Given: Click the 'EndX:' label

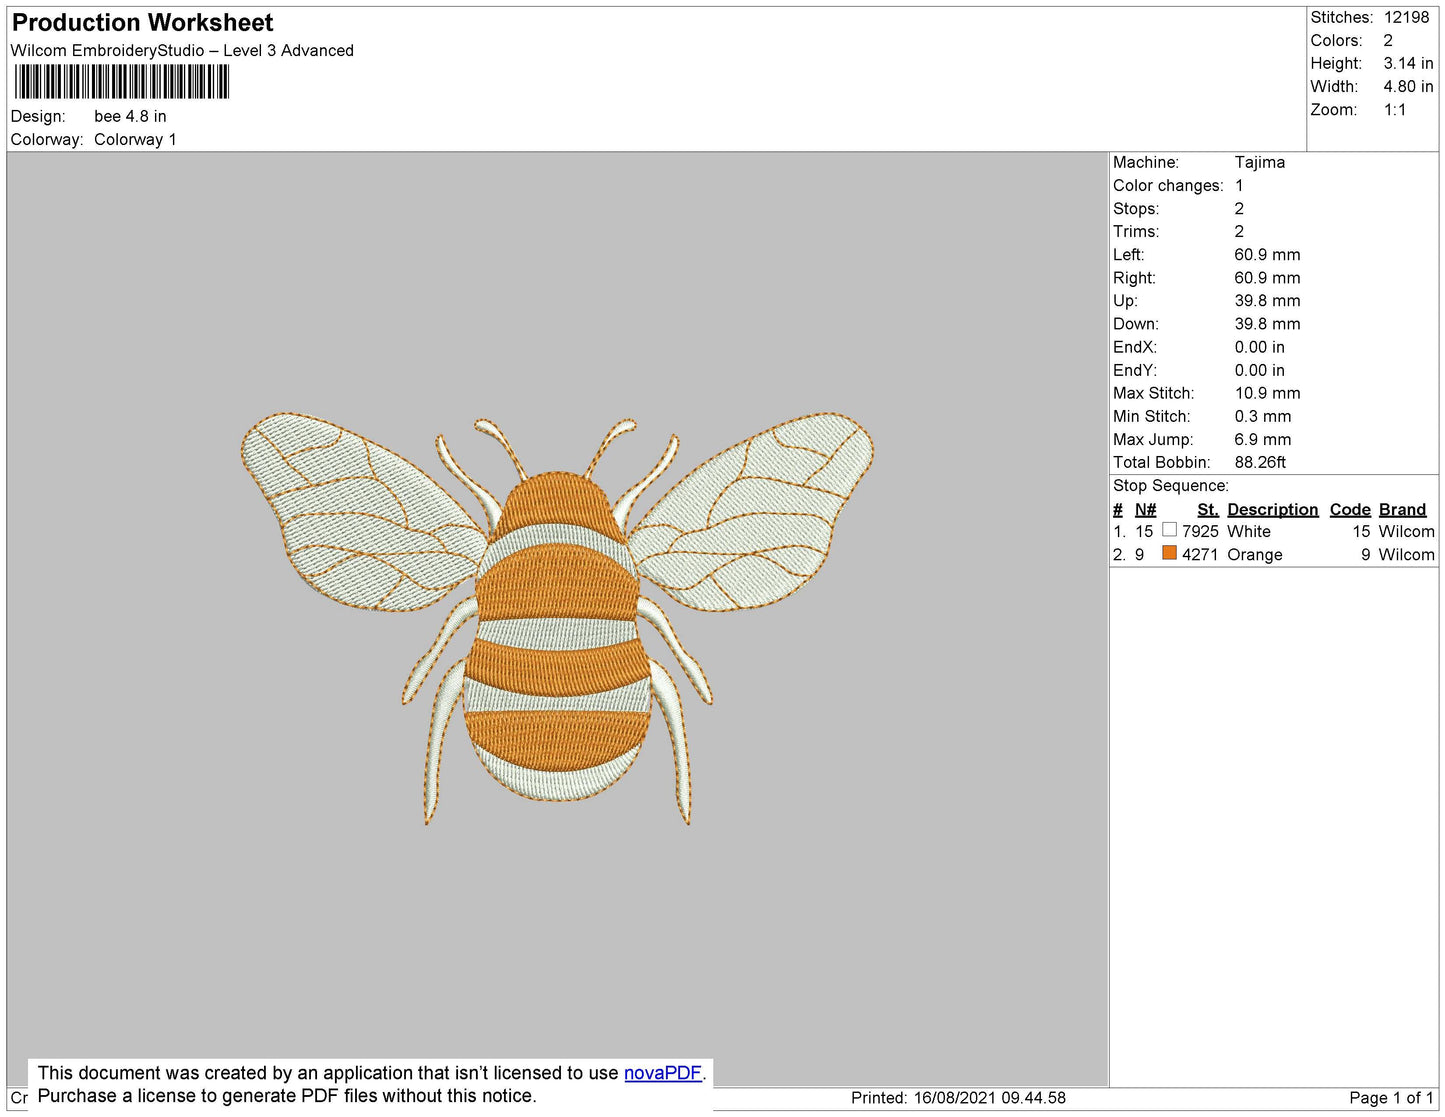Looking at the screenshot, I should coord(1135,347).
